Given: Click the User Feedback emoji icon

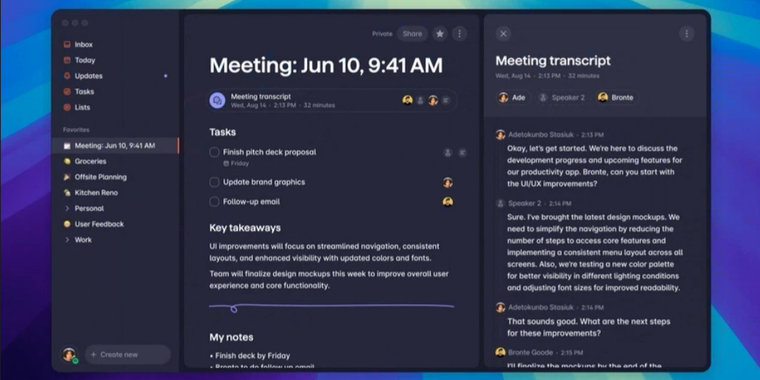Looking at the screenshot, I should click(x=67, y=224).
